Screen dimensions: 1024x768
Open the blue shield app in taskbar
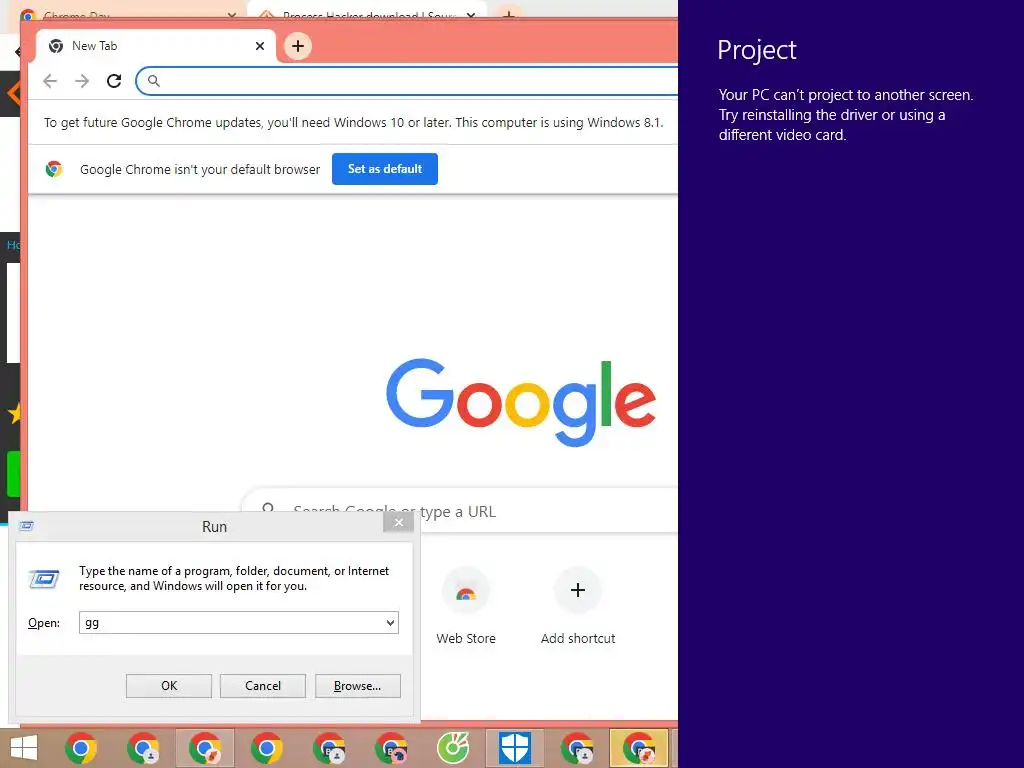click(515, 748)
